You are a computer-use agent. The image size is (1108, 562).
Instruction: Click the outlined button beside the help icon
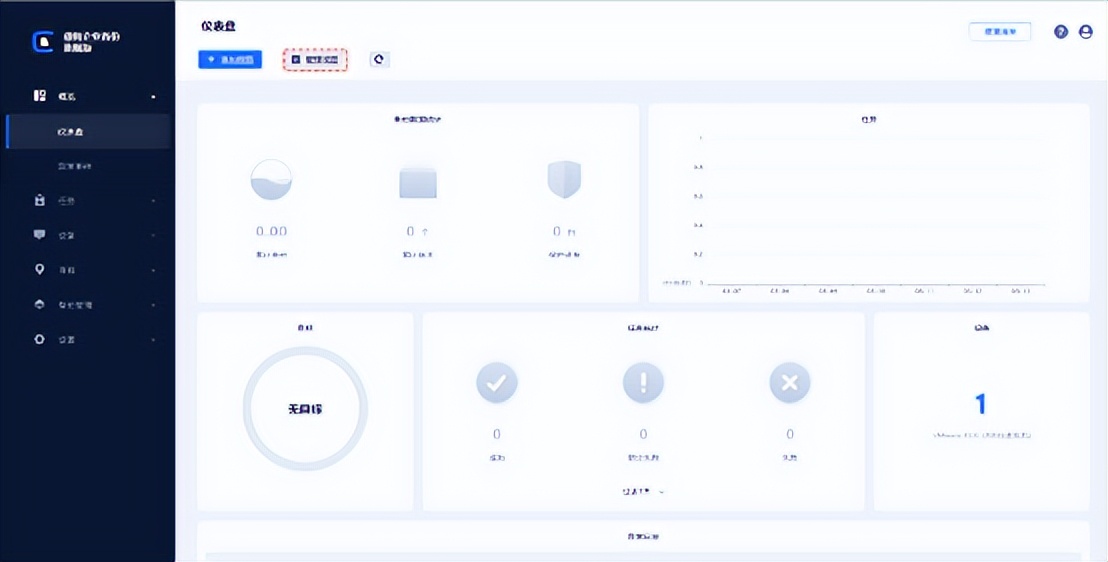click(x=999, y=32)
